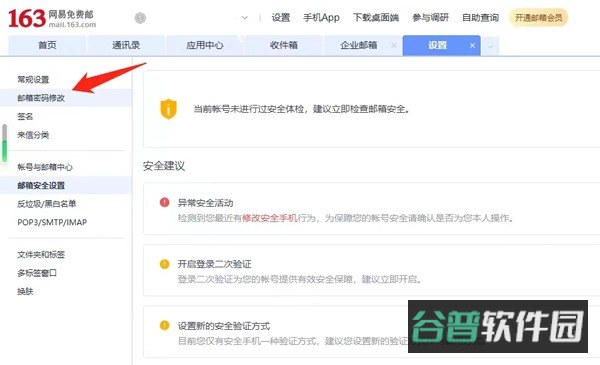Expand the tab list dropdown arrow
Image resolution: width=600 pixels, height=365 pixels.
pyautogui.click(x=490, y=46)
